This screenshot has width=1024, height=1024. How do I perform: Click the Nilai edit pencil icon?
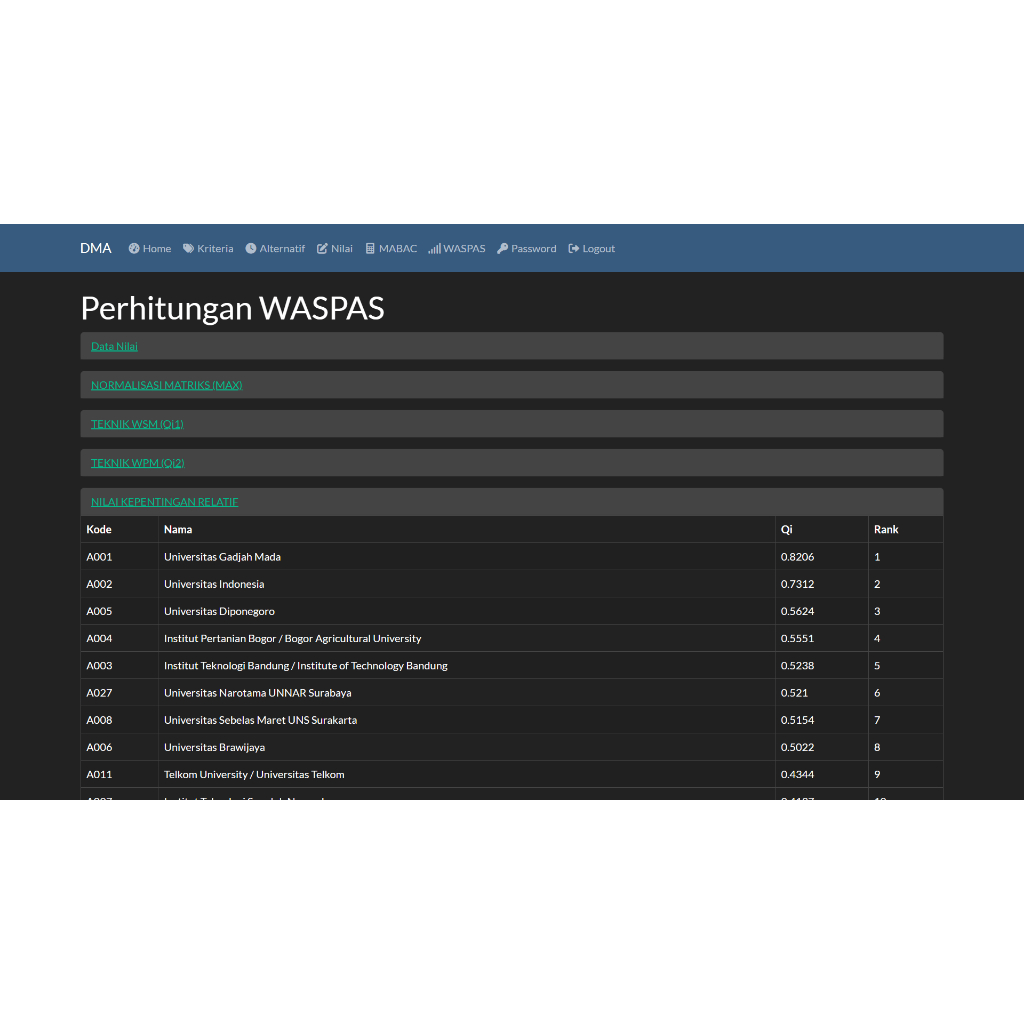[x=322, y=248]
